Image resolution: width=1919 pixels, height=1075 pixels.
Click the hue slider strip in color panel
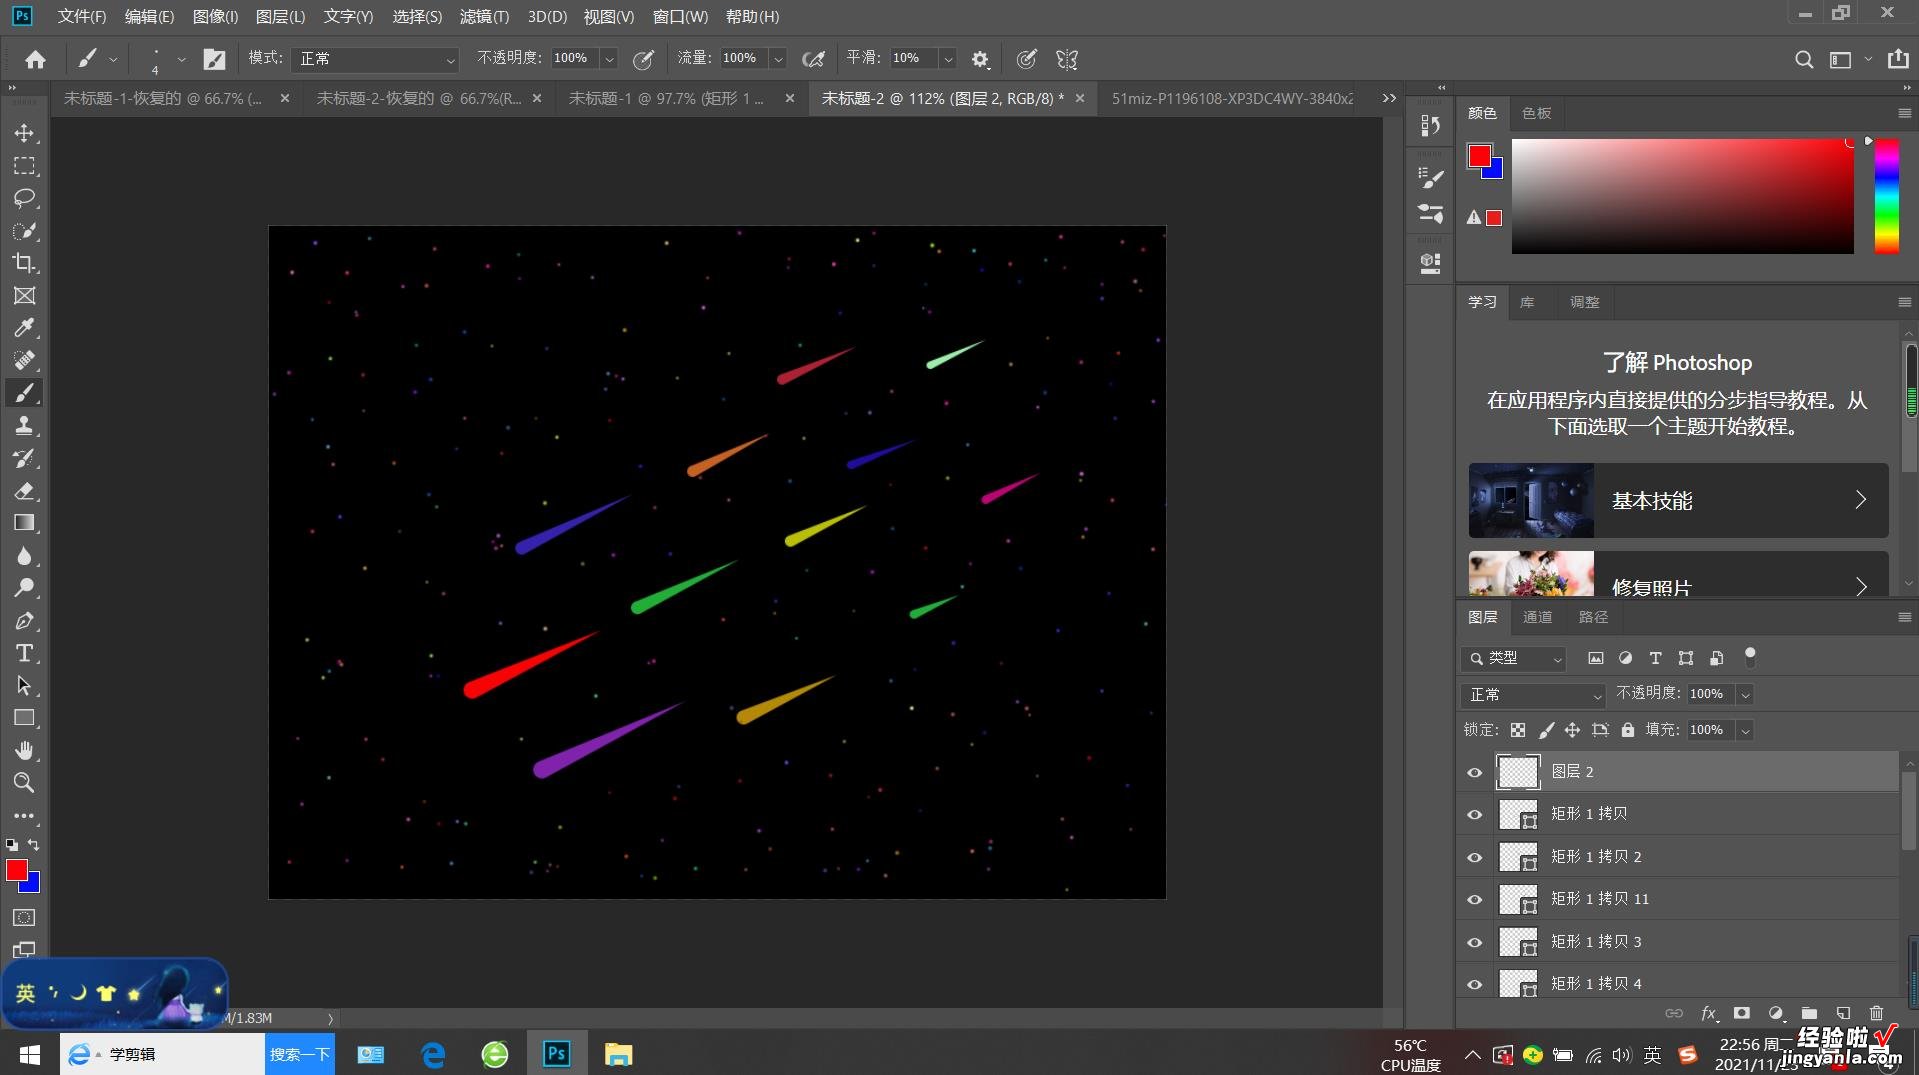click(x=1886, y=196)
